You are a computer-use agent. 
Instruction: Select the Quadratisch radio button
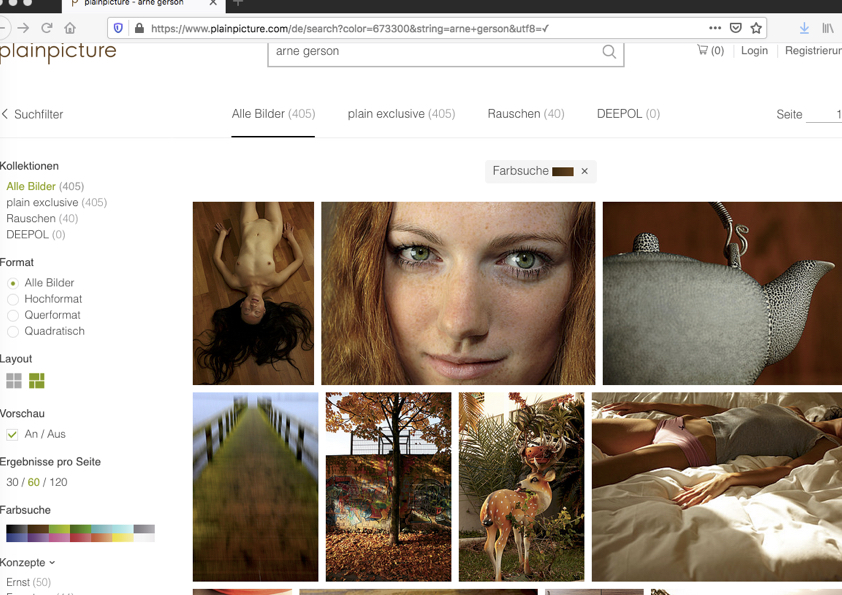(13, 331)
